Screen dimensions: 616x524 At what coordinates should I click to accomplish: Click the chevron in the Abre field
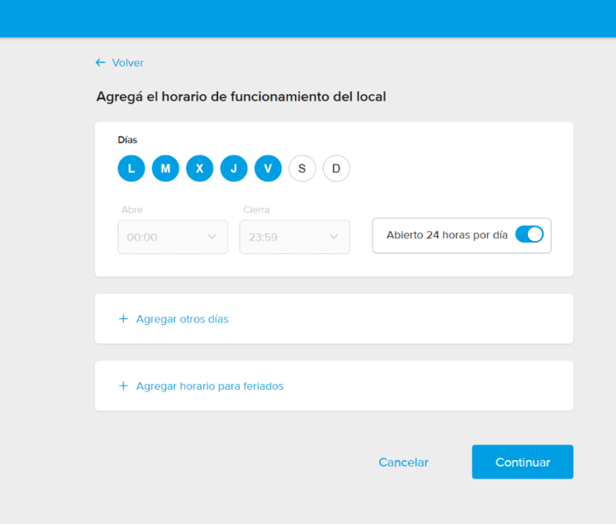pos(212,237)
